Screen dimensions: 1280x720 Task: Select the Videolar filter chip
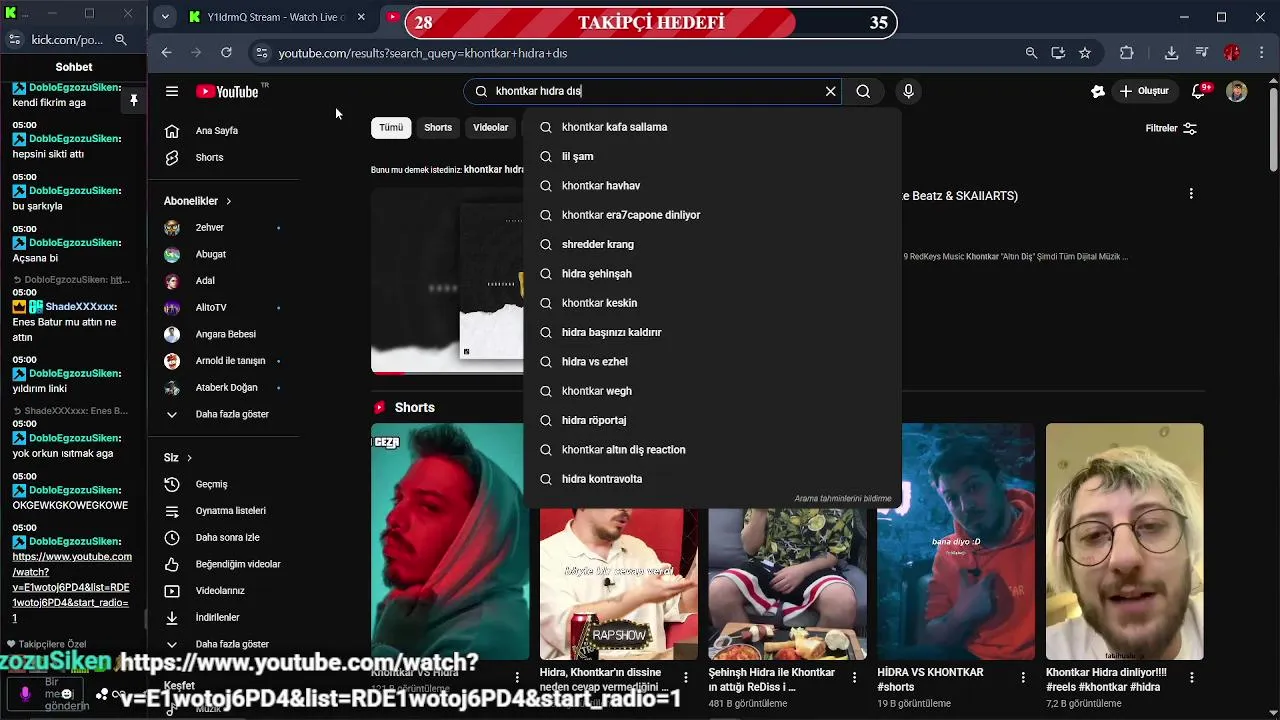tap(490, 127)
